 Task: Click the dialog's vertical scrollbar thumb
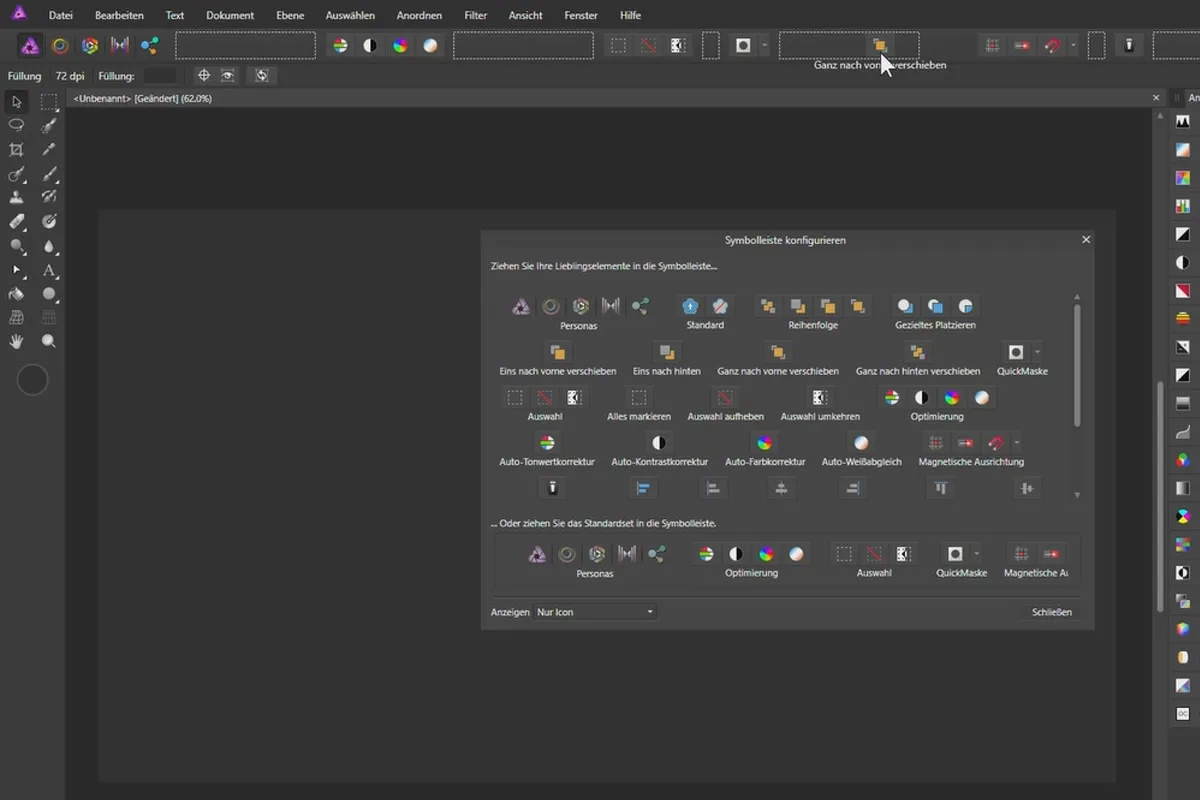point(1077,365)
